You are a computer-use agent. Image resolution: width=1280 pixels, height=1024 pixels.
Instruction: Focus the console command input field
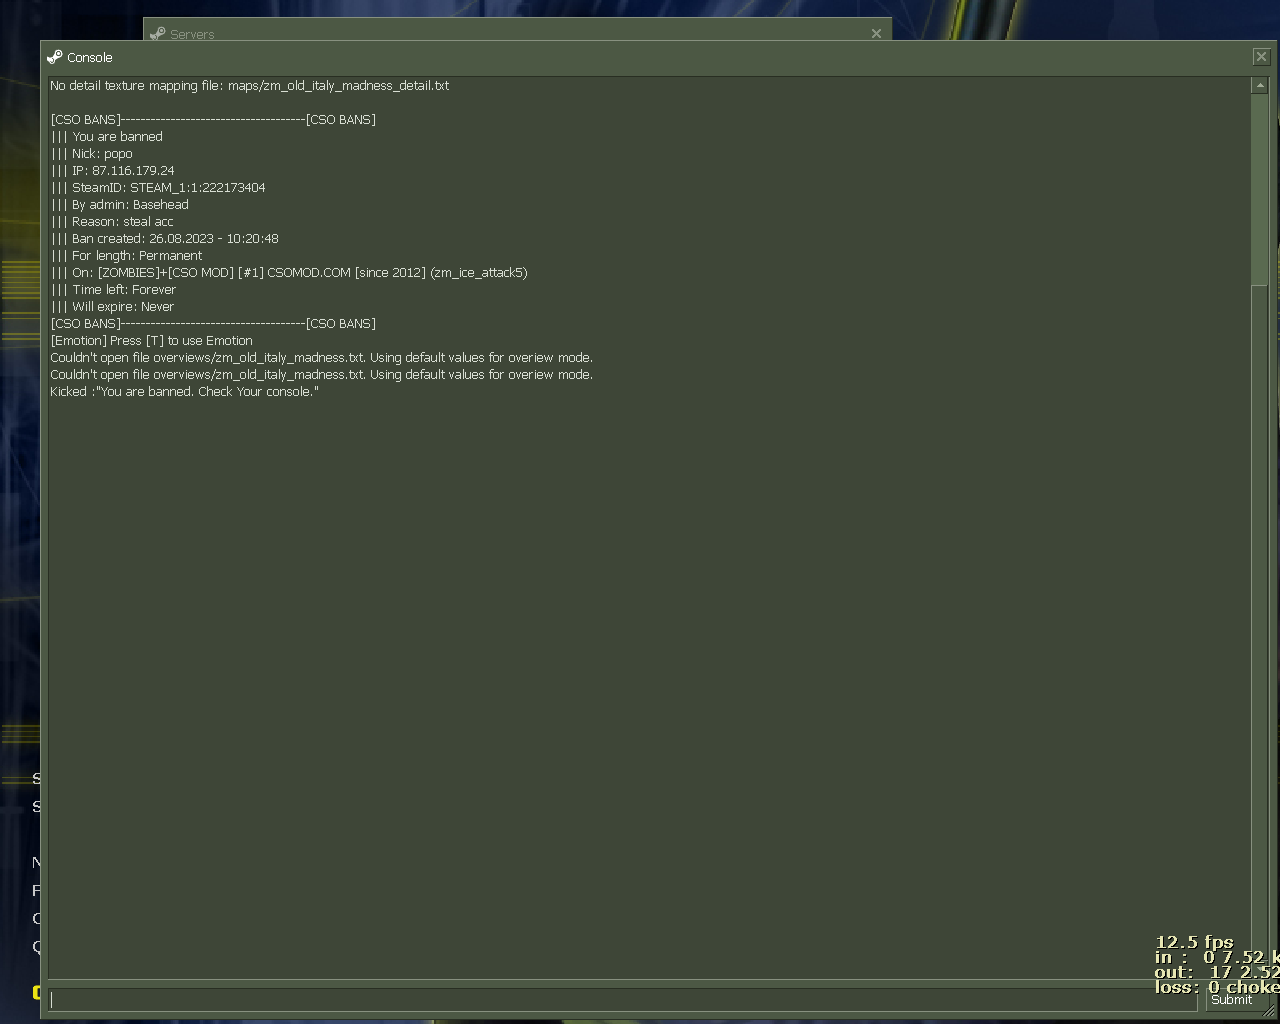coord(620,999)
